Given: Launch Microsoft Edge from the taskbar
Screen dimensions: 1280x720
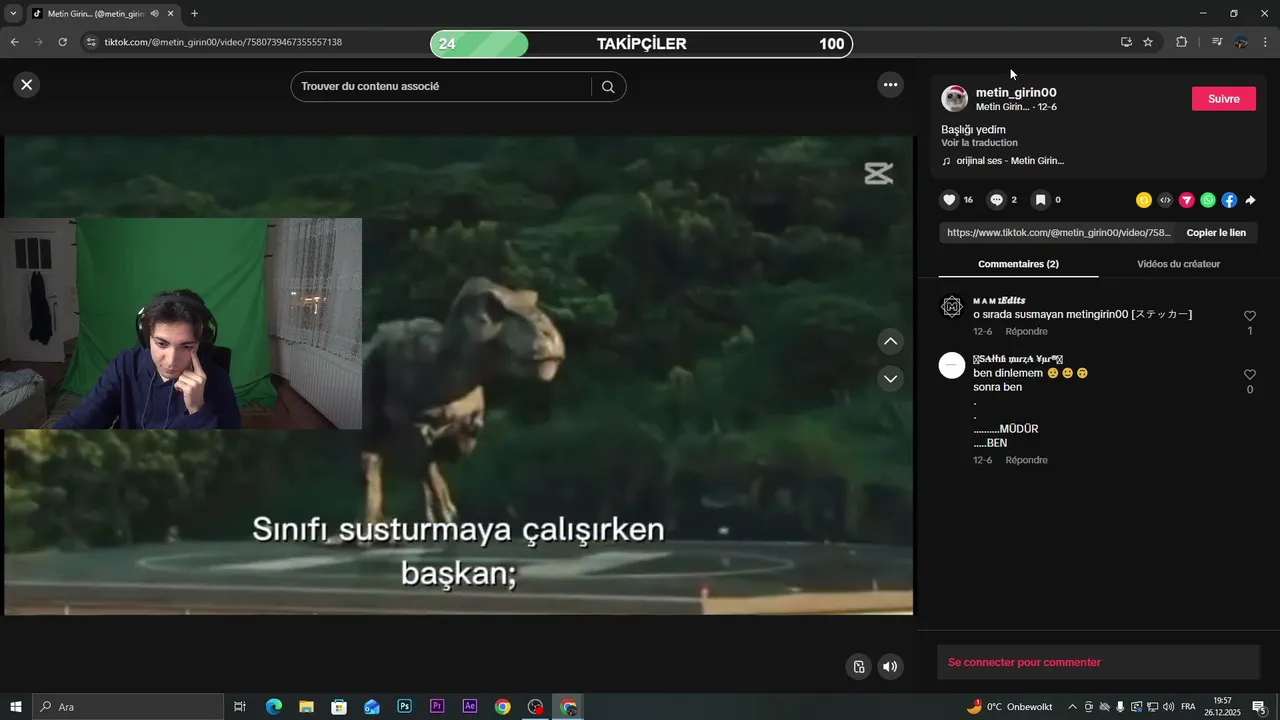Looking at the screenshot, I should 273,707.
